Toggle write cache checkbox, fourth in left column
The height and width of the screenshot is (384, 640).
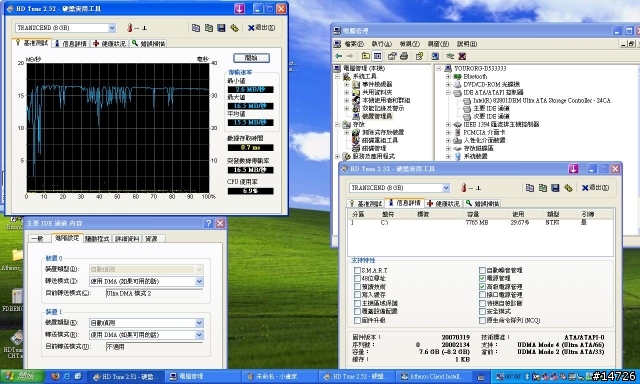(x=357, y=295)
